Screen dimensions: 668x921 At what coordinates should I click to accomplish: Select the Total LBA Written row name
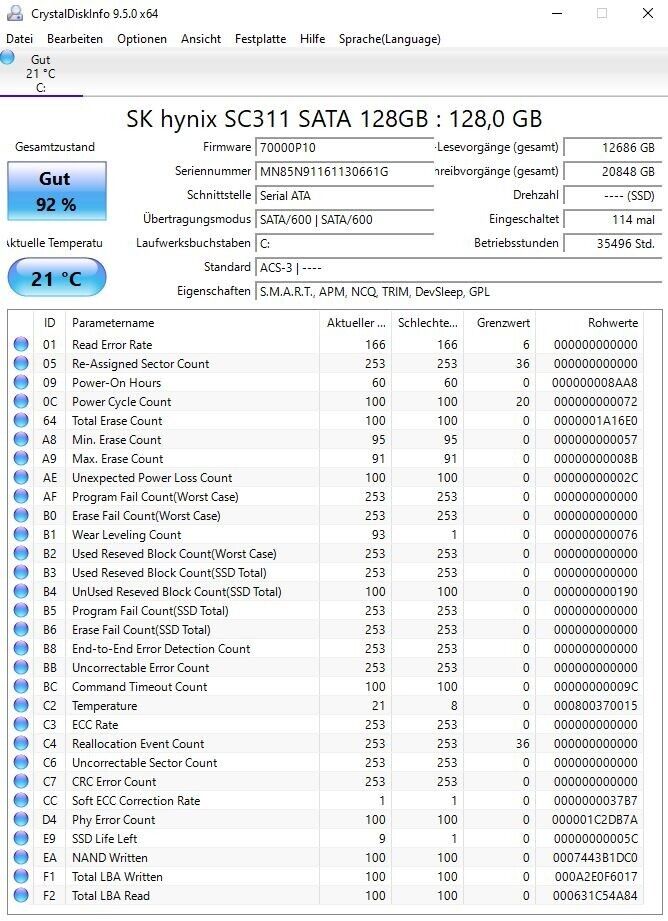[117, 876]
